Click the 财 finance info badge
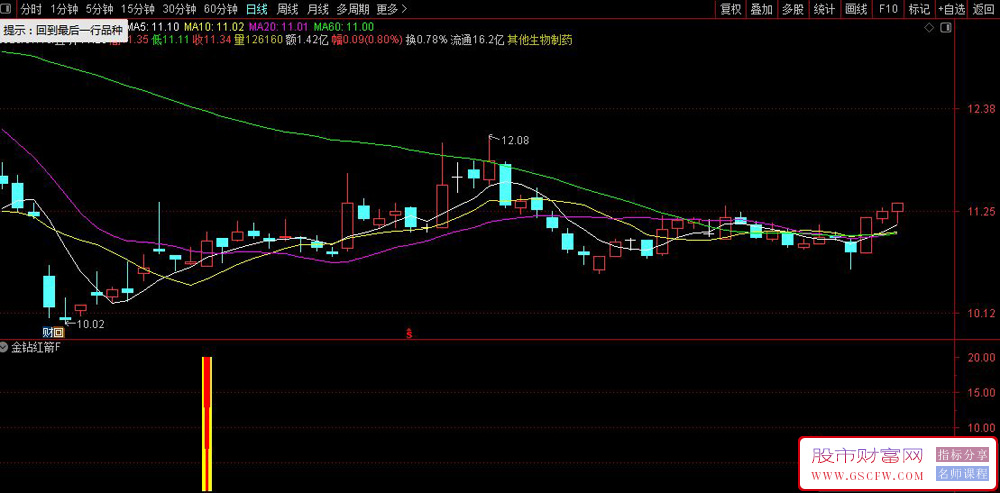This screenshot has height=493, width=1000. point(47,332)
